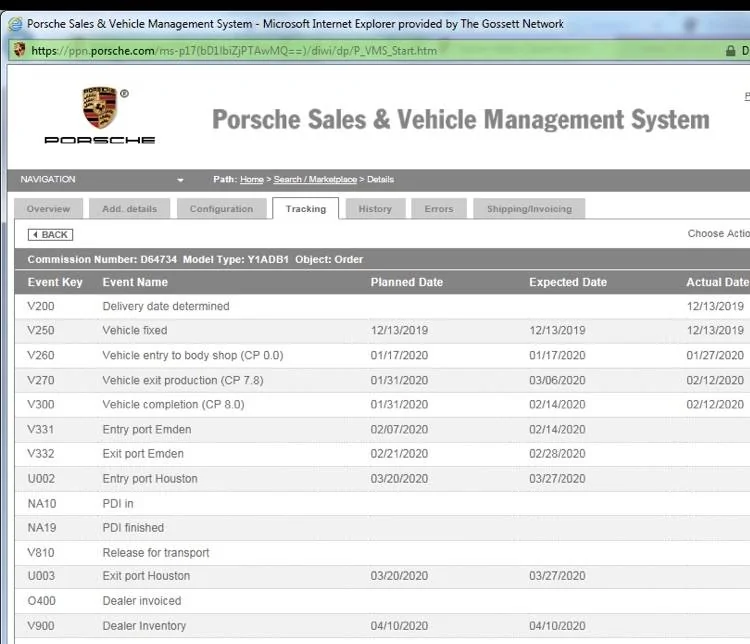Select the 'PDI in' event
The width and height of the screenshot is (750, 644).
point(118,503)
